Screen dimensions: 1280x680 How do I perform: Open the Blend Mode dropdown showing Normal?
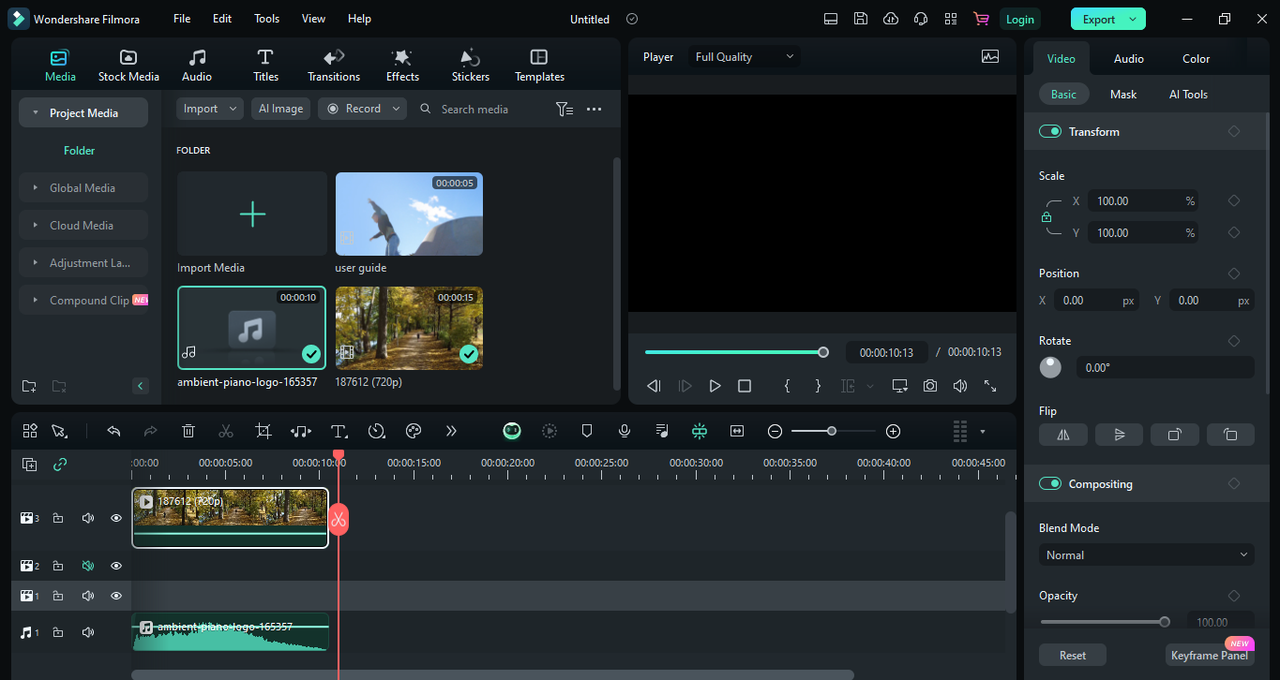[x=1146, y=554]
